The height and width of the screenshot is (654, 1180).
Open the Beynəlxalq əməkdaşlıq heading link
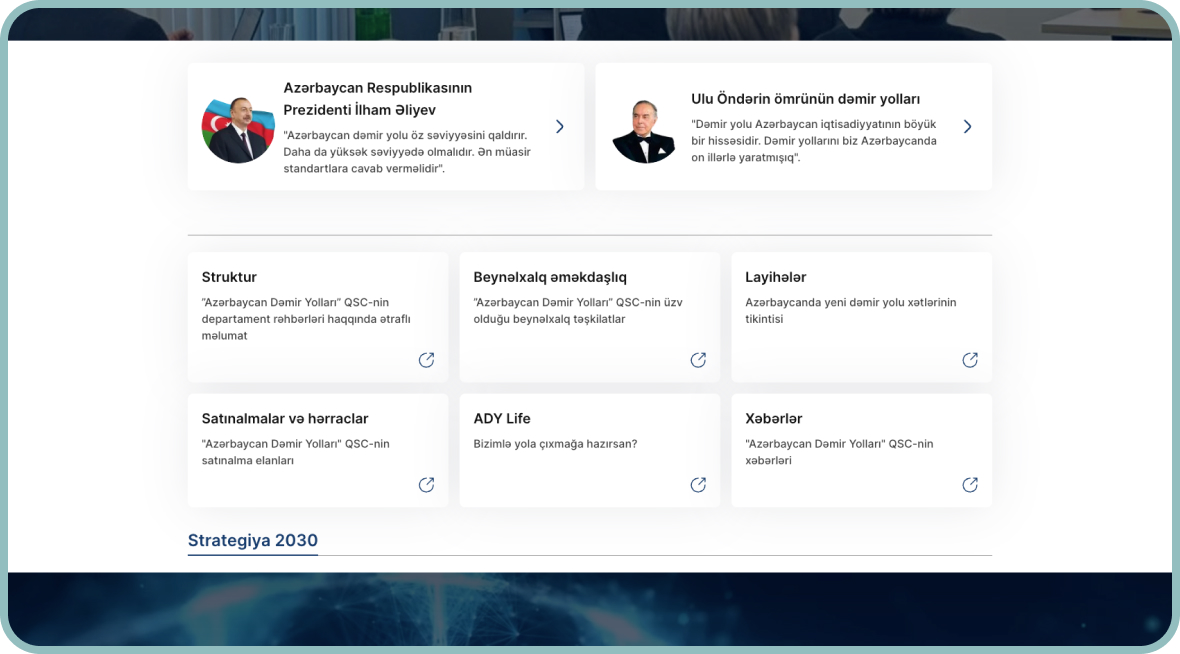pyautogui.click(x=550, y=277)
